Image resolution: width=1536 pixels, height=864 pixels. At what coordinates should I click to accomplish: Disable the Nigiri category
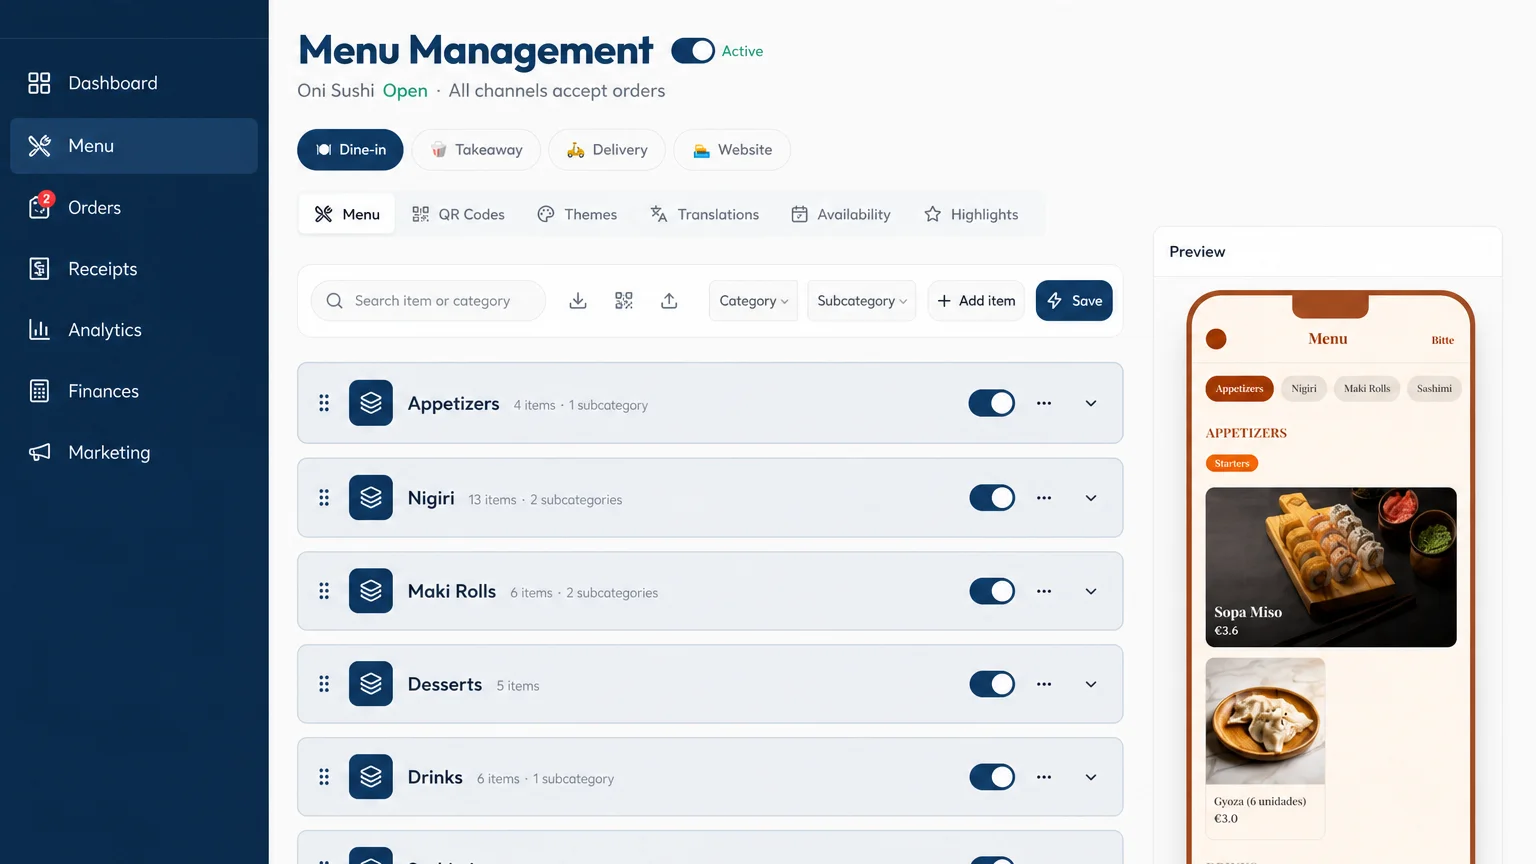click(x=992, y=498)
